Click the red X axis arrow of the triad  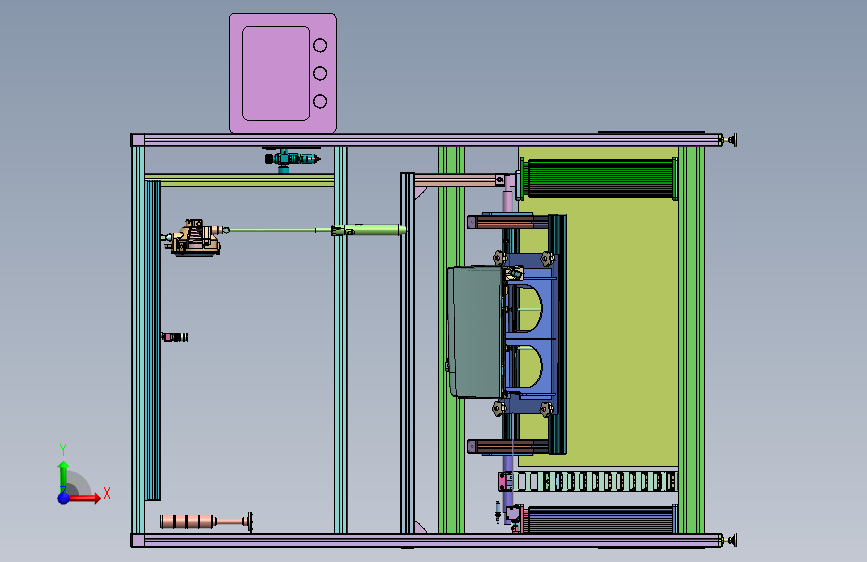pyautogui.click(x=84, y=498)
